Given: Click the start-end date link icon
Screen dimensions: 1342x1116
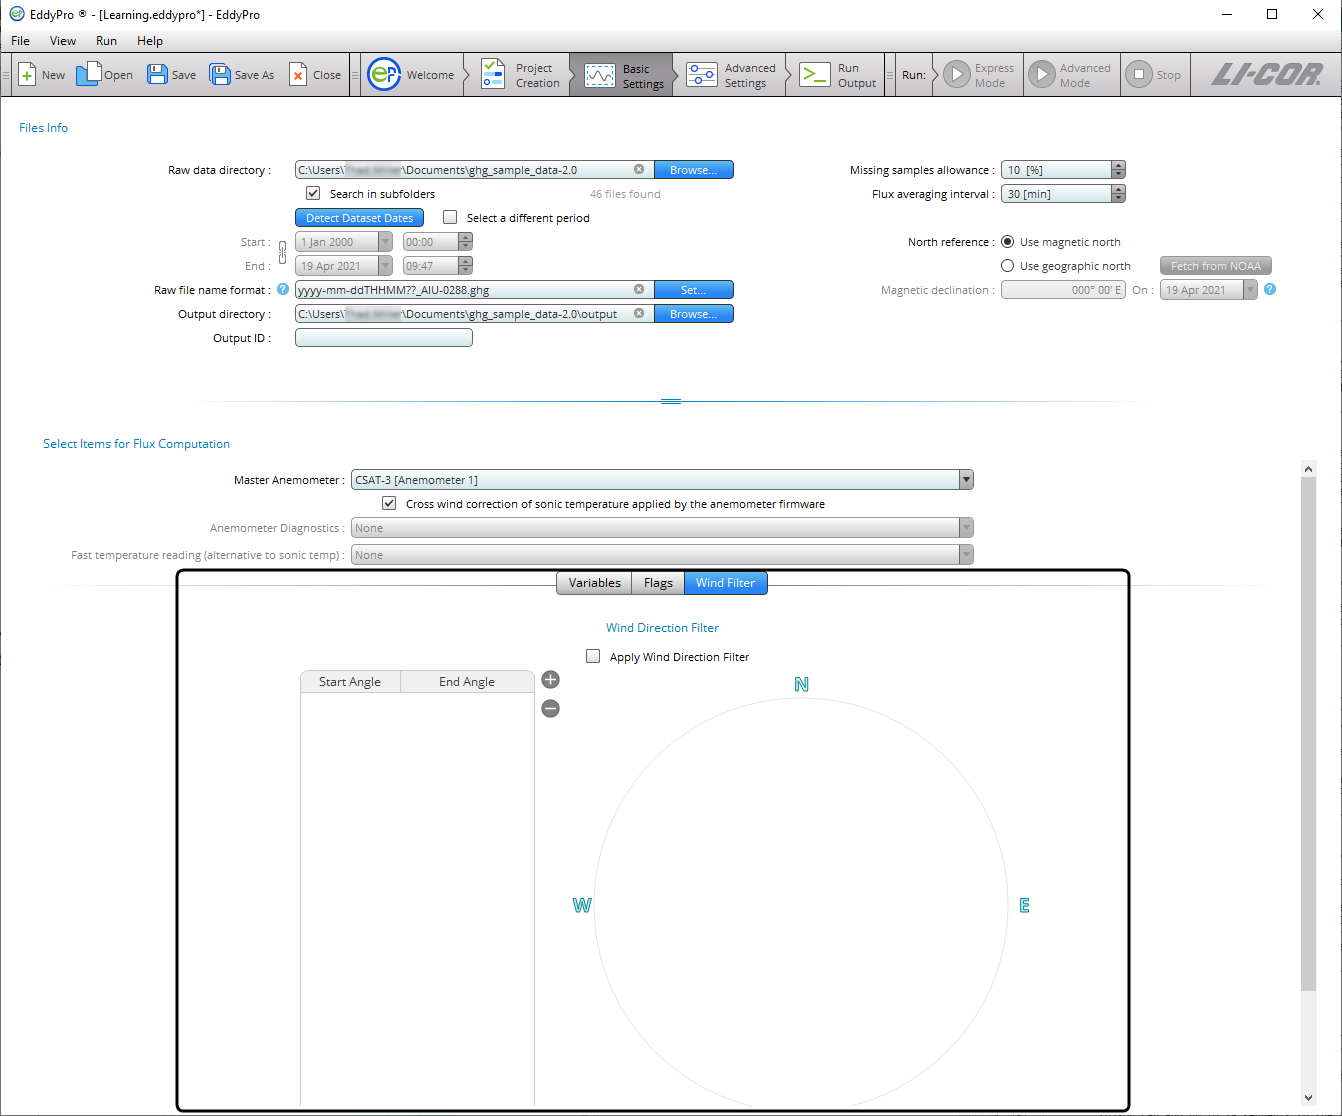Looking at the screenshot, I should tap(282, 254).
